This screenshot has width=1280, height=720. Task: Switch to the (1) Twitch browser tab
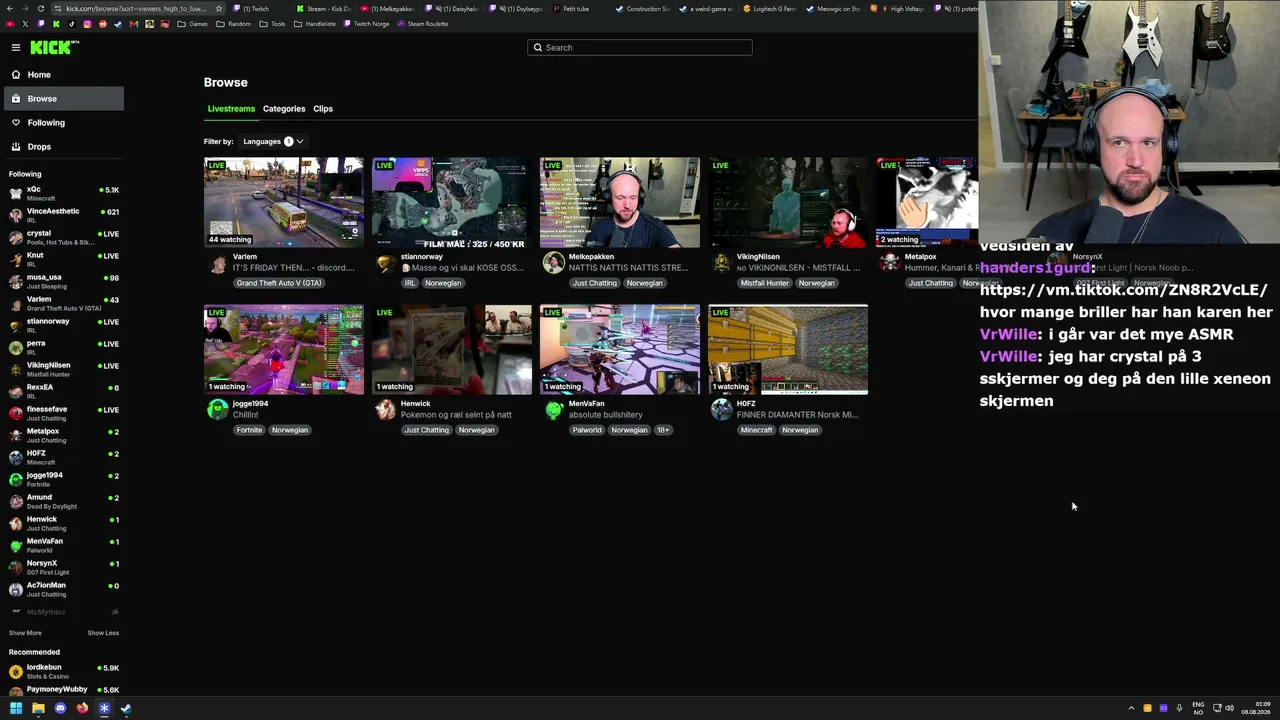(256, 9)
